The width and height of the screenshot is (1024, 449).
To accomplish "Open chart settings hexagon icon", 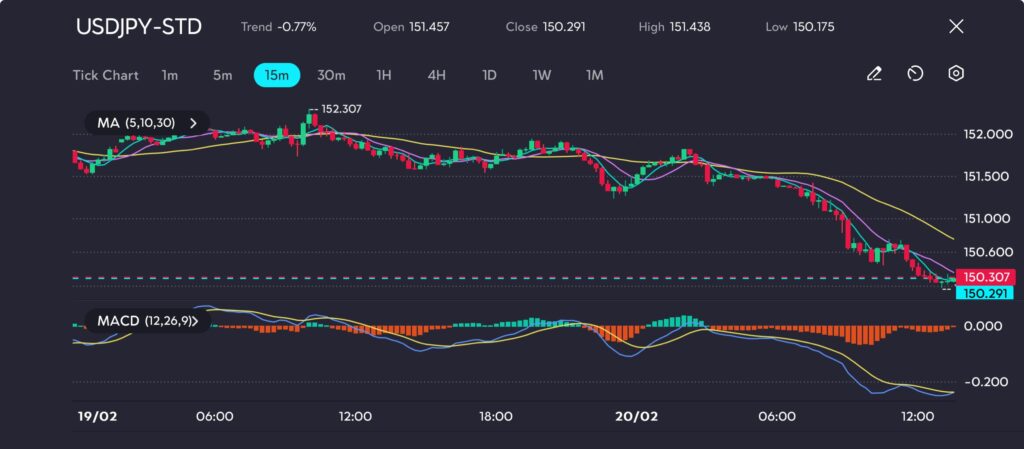I will click(956, 74).
